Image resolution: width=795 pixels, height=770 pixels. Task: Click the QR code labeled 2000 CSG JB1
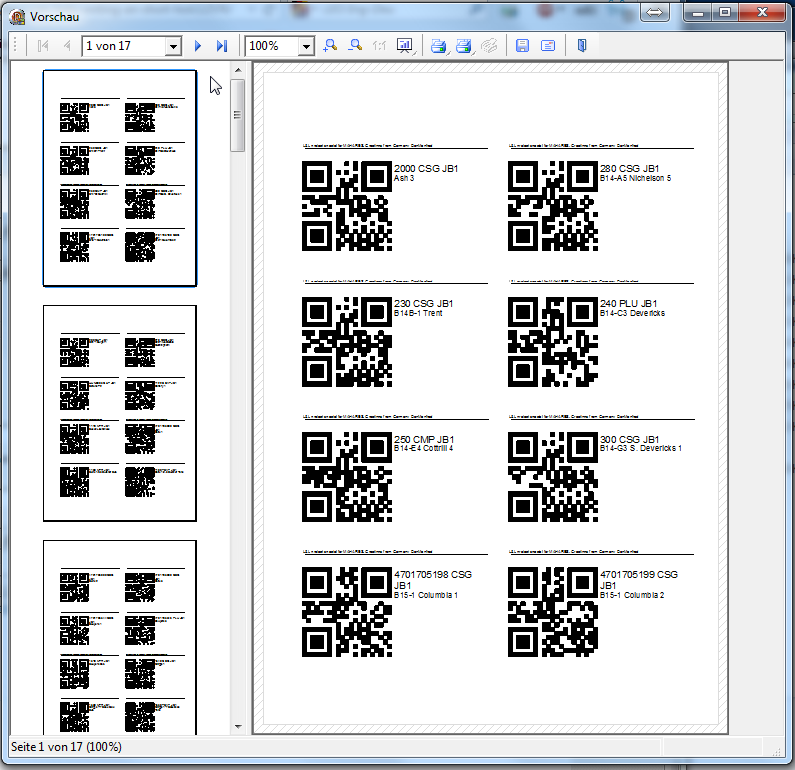tap(346, 207)
